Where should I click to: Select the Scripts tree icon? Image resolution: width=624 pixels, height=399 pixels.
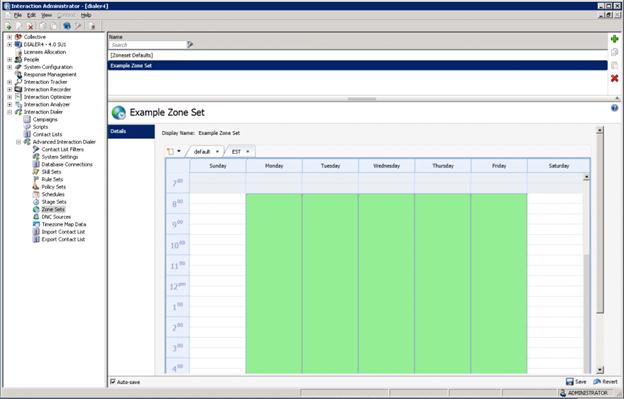(27, 127)
